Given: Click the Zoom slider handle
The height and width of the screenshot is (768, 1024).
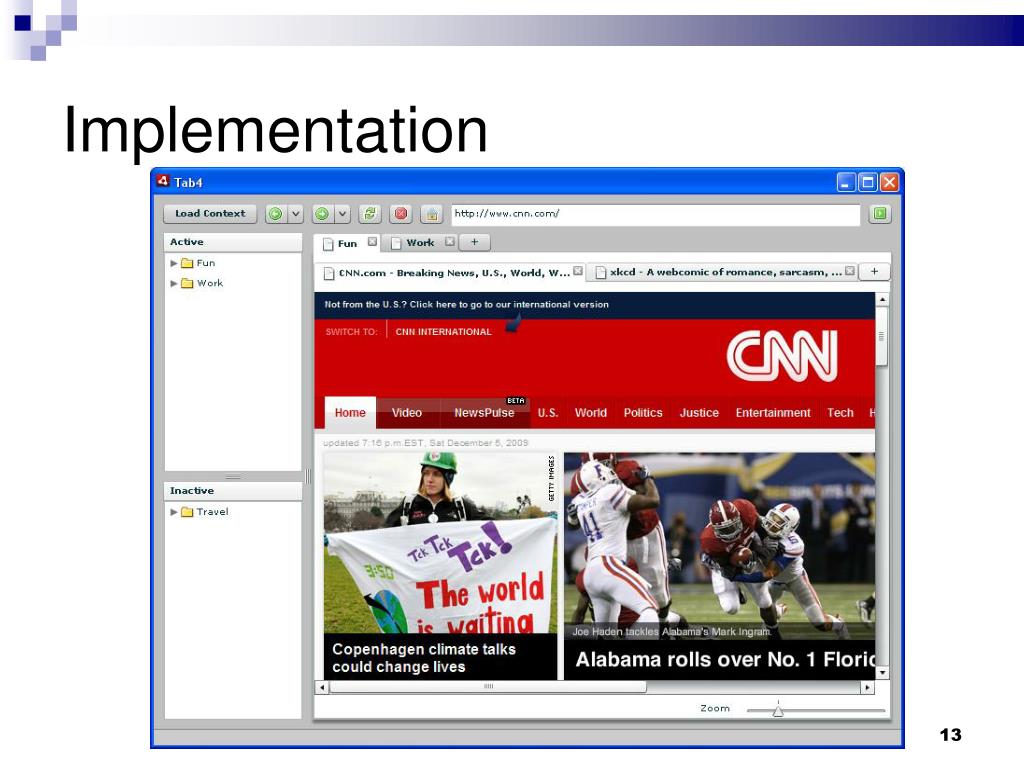Looking at the screenshot, I should click(778, 710).
